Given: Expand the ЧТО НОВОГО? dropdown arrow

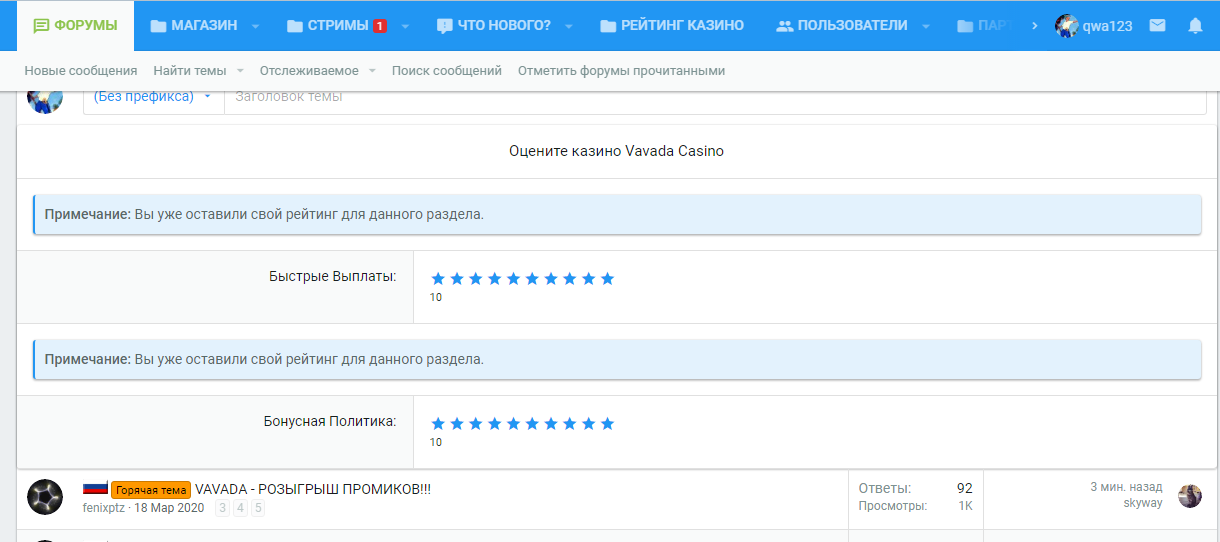Looking at the screenshot, I should (x=569, y=26).
